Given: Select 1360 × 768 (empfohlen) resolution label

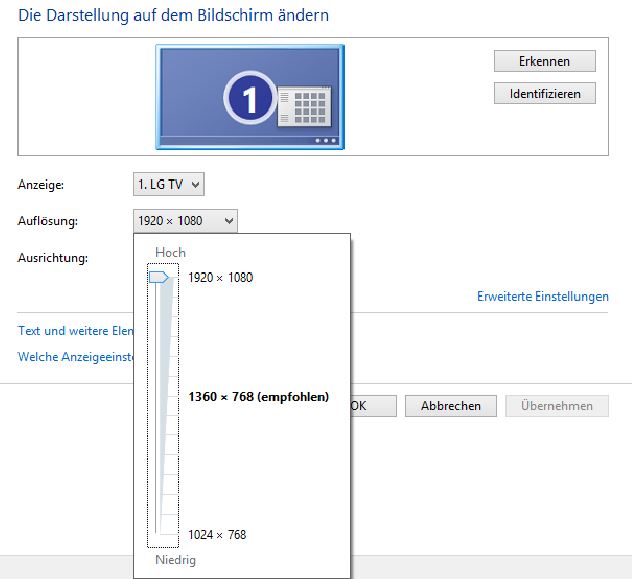Looking at the screenshot, I should pyautogui.click(x=258, y=397).
